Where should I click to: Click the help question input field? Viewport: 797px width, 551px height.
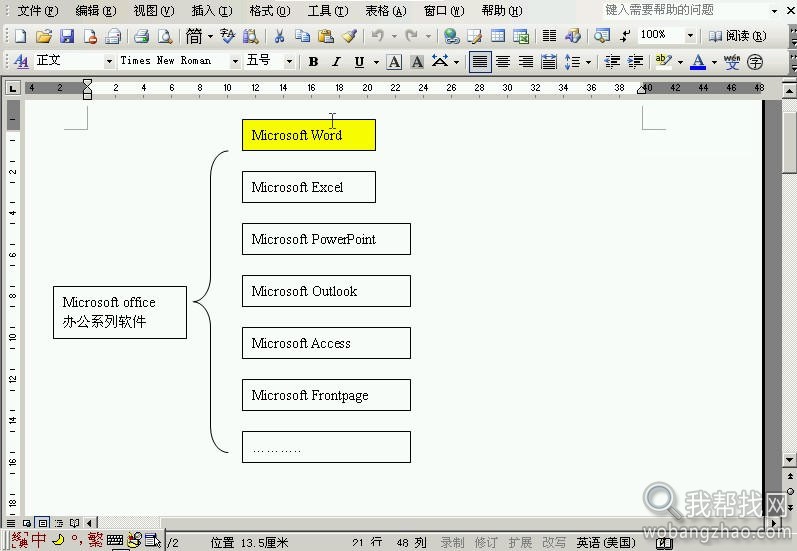(x=685, y=10)
